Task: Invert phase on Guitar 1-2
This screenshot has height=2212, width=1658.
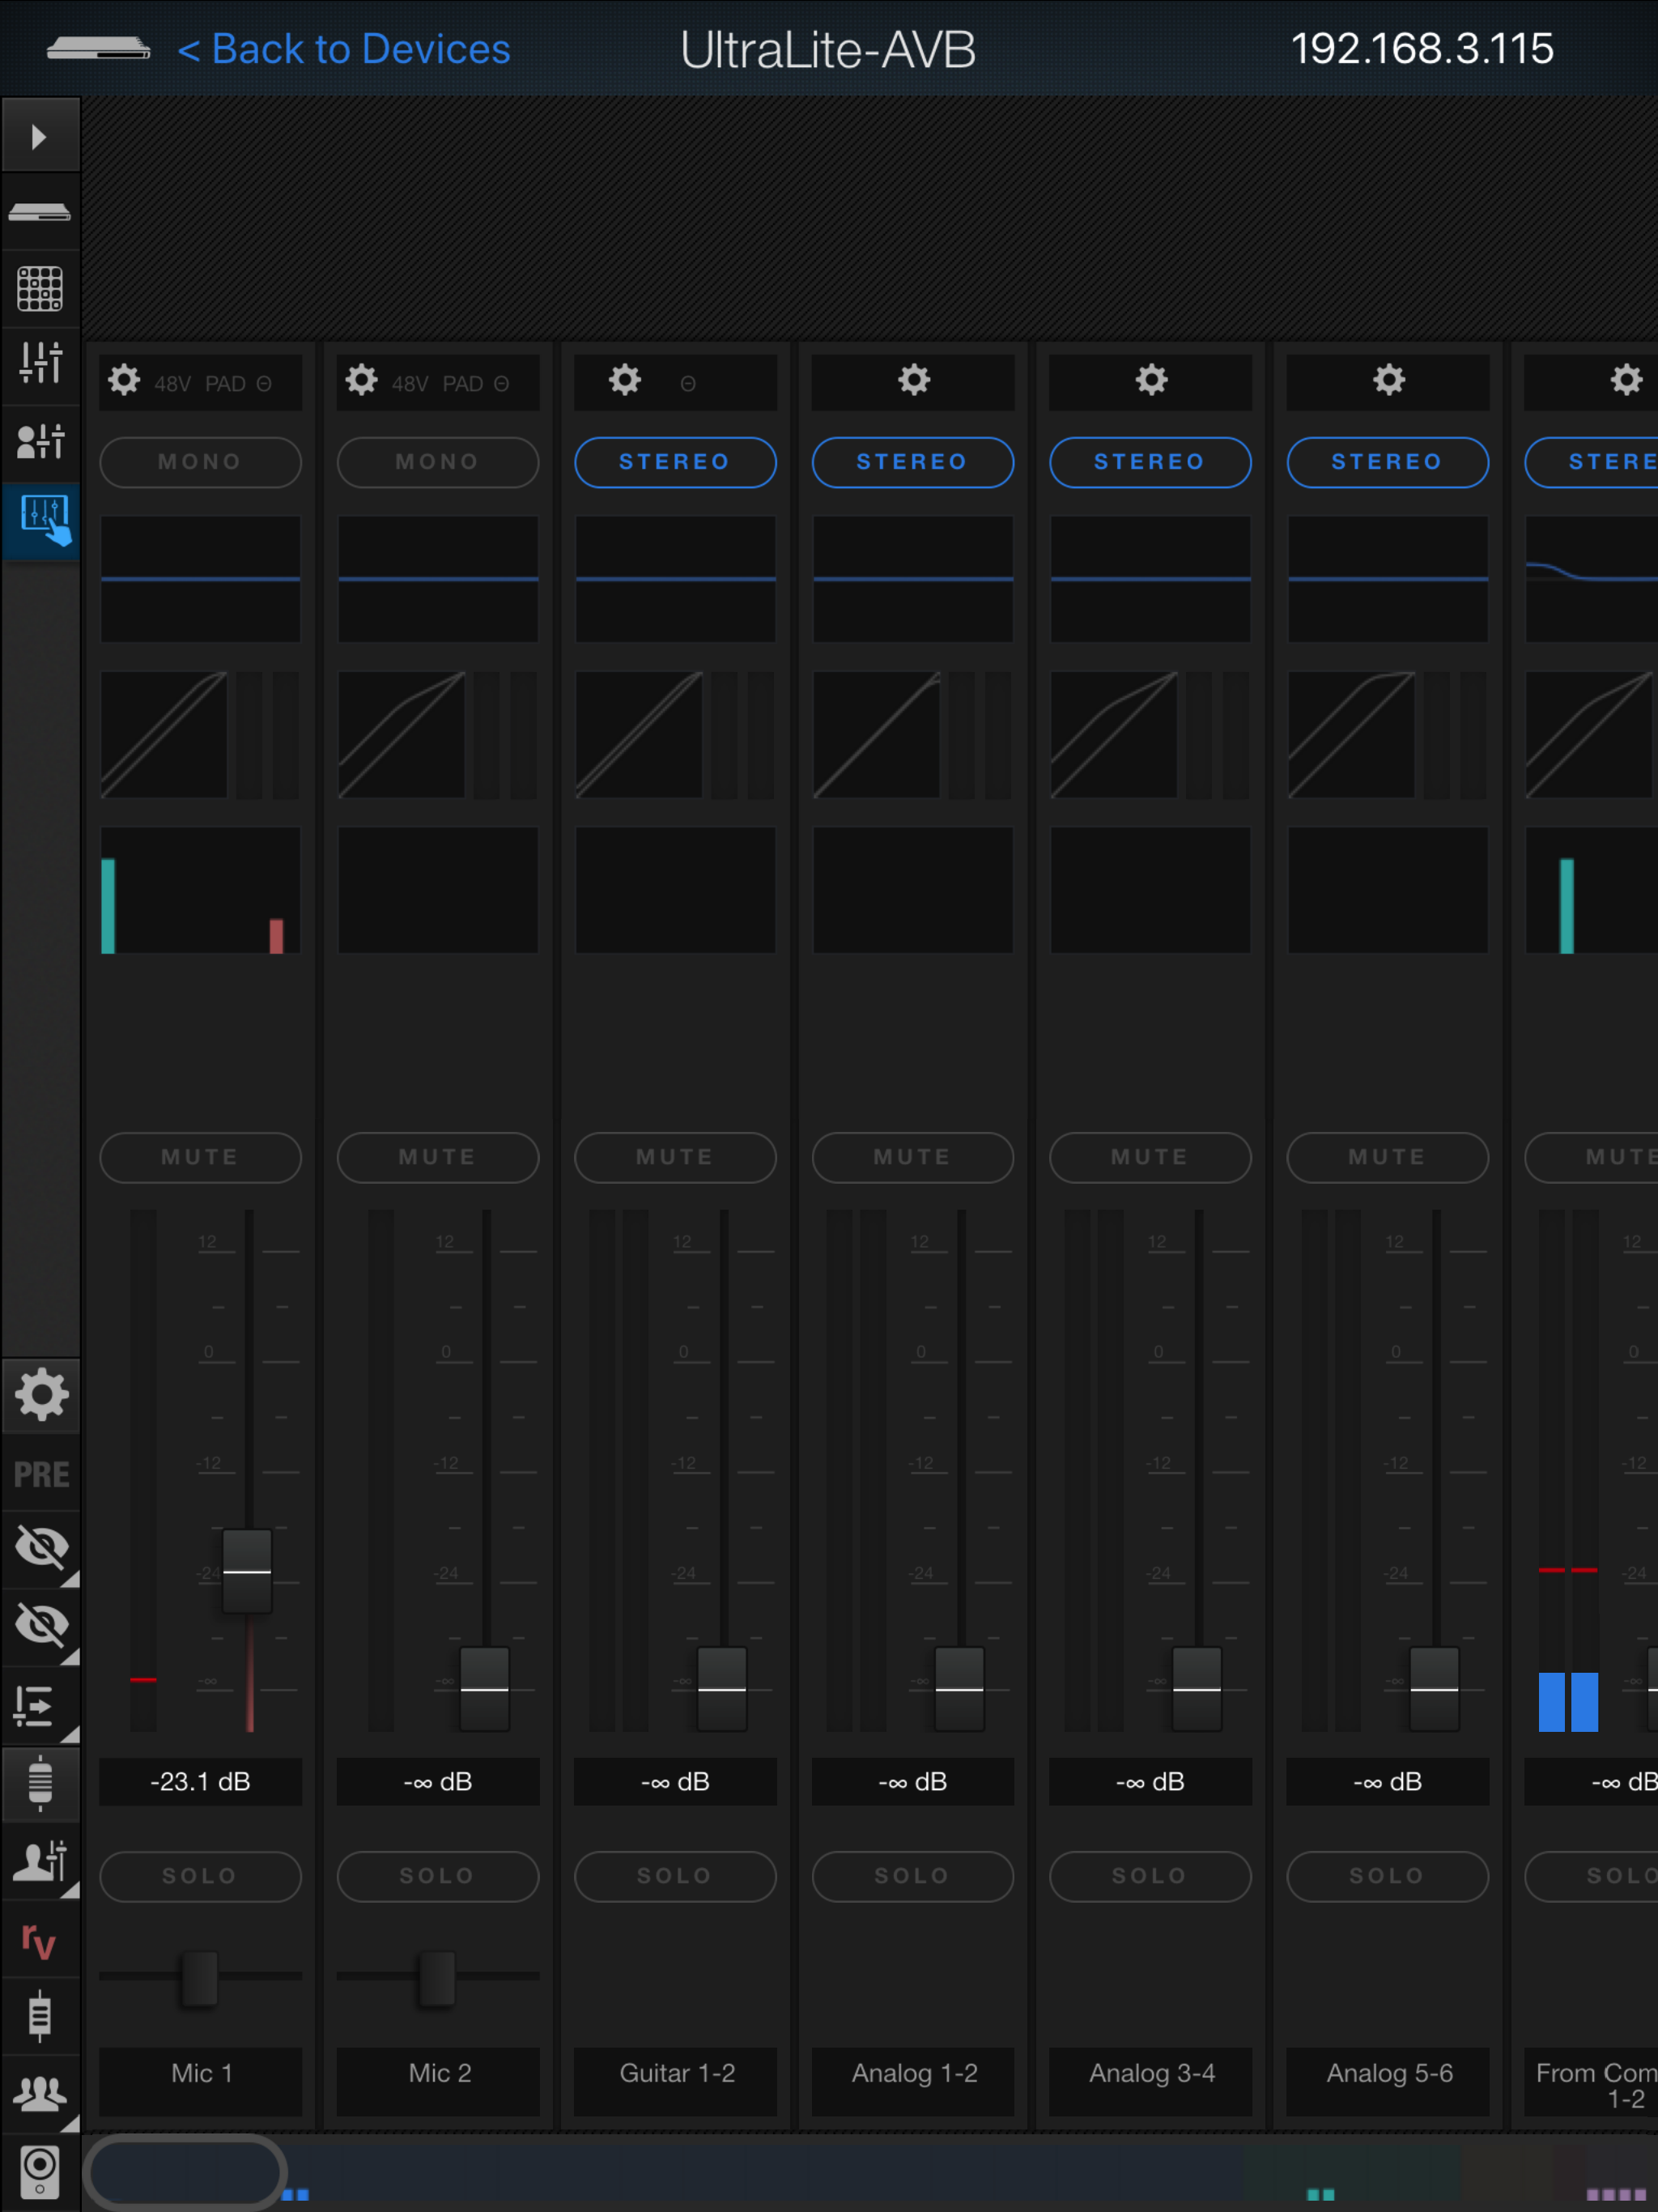Action: 688,384
